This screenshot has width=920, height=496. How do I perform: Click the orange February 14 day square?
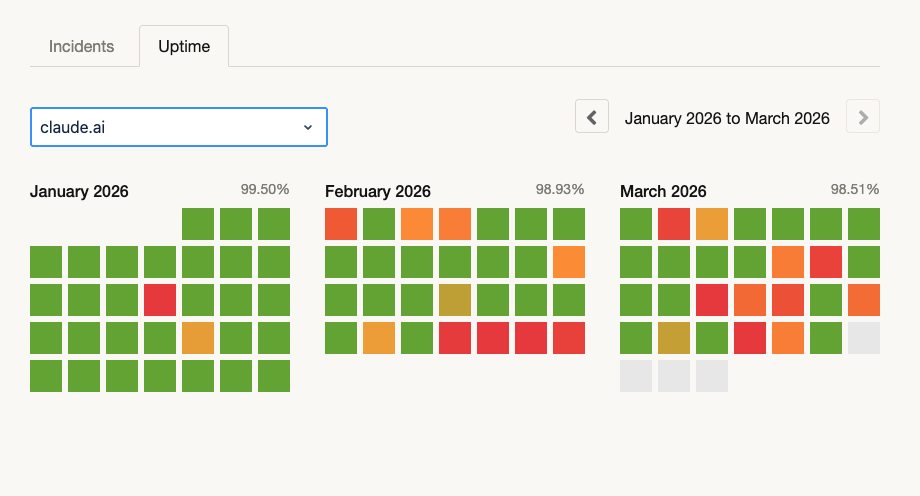point(569,262)
